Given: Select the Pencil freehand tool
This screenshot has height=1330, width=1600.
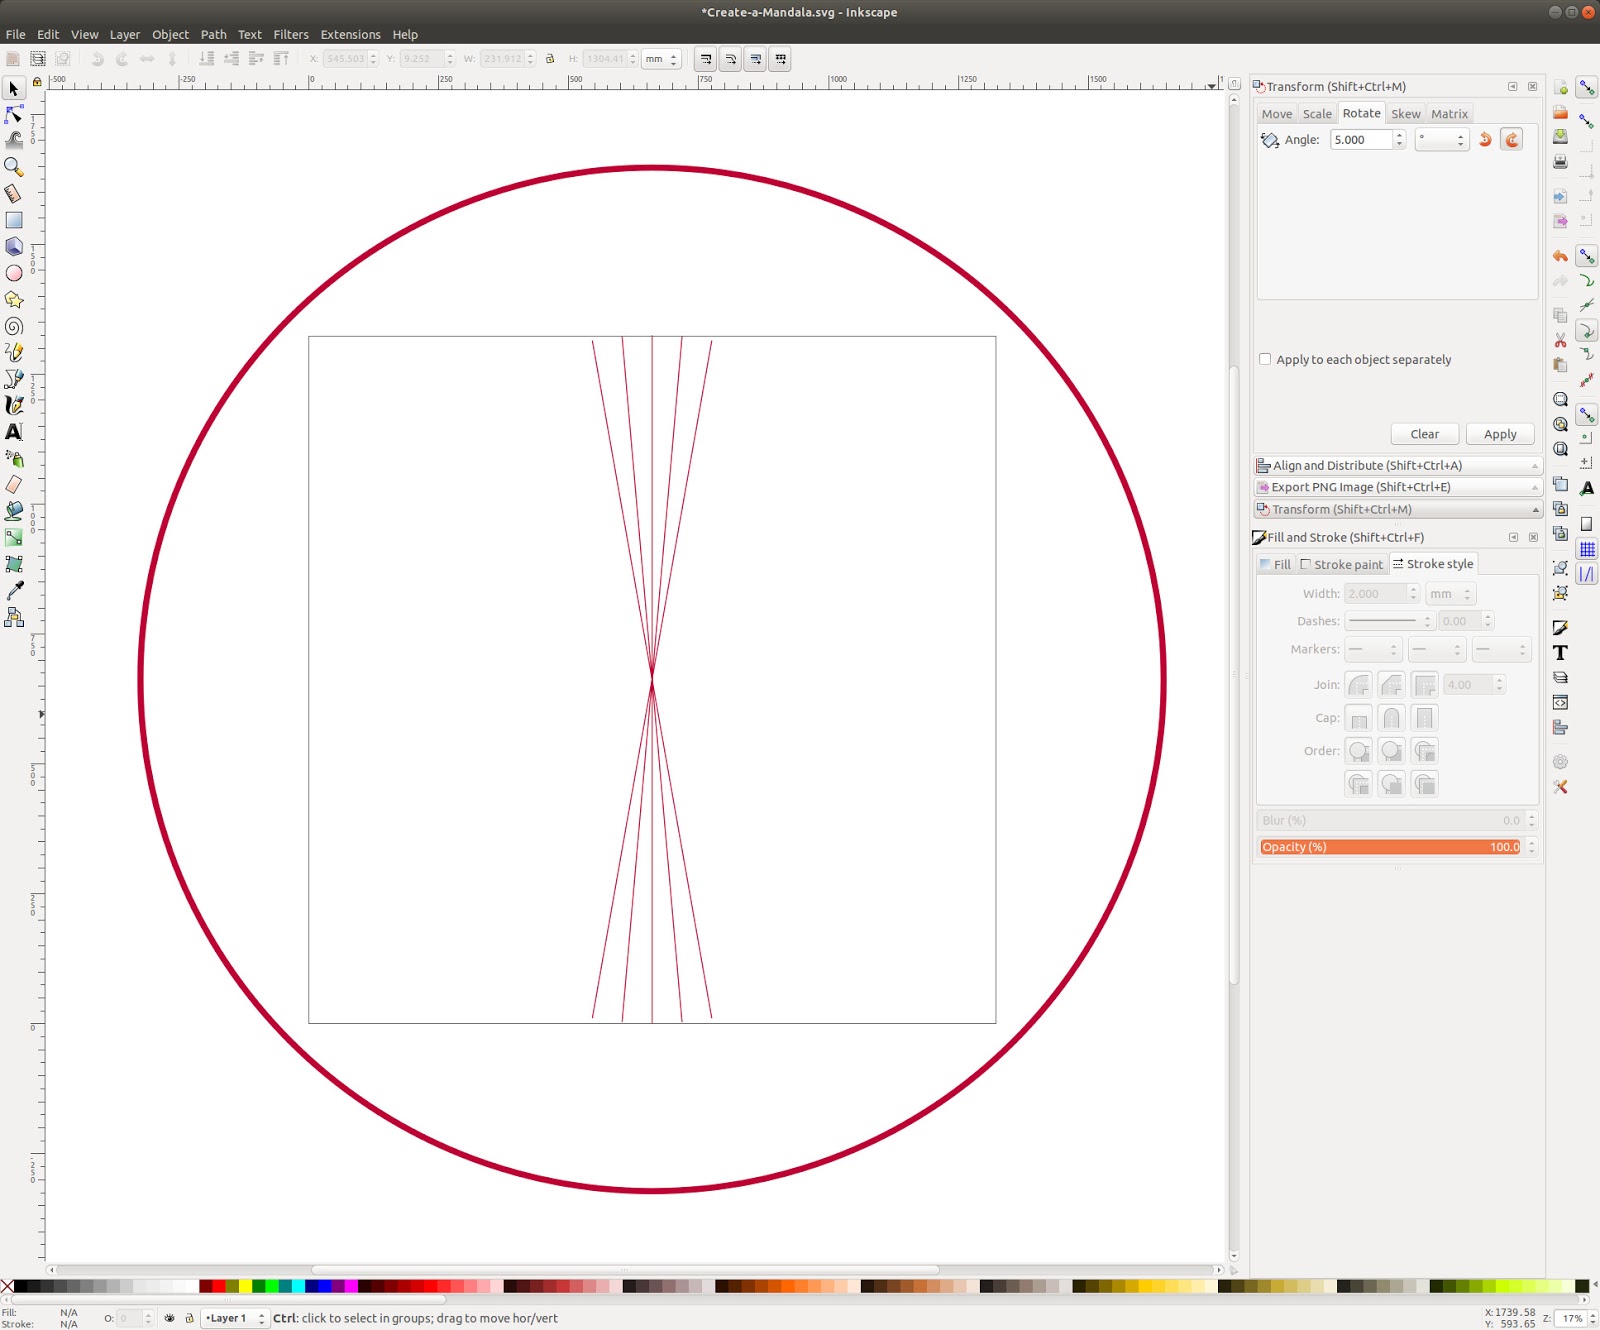Looking at the screenshot, I should 14,352.
